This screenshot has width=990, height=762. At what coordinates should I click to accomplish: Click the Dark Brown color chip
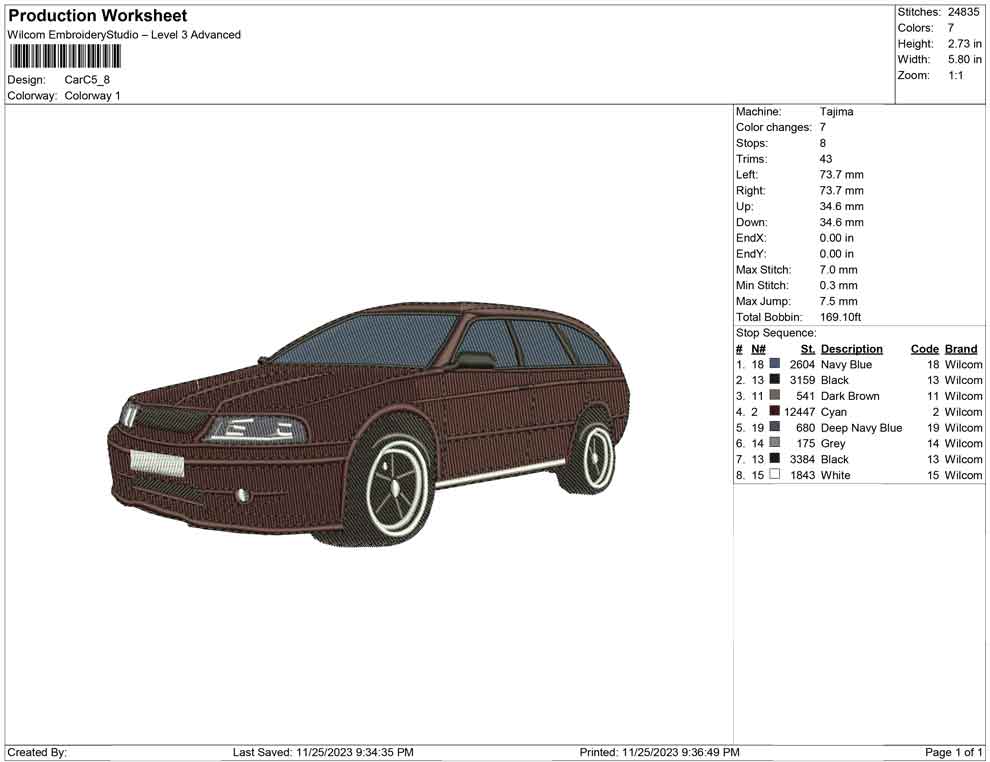[x=772, y=396]
